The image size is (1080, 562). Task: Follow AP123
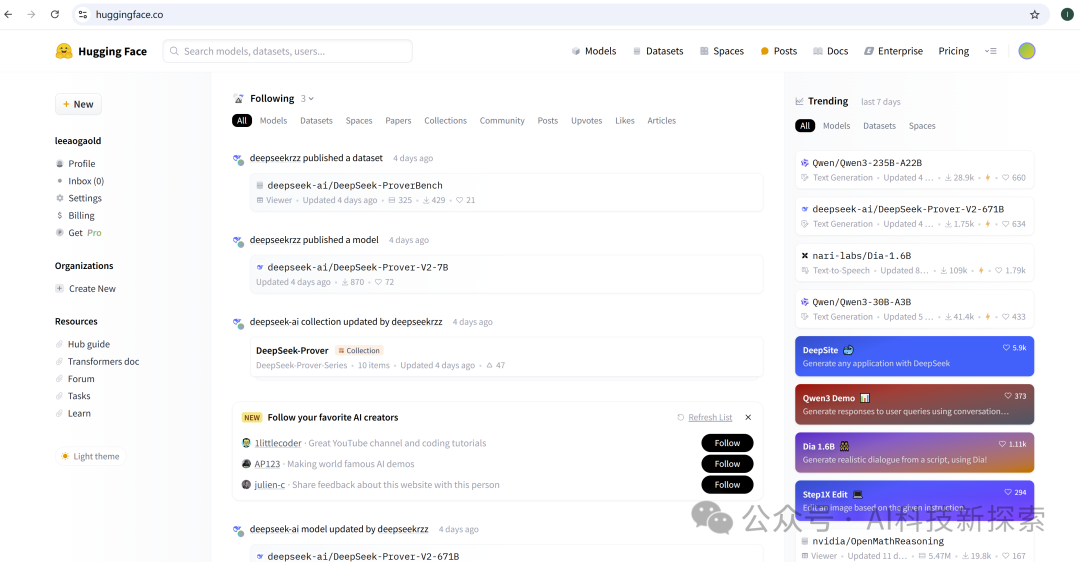[x=727, y=464]
